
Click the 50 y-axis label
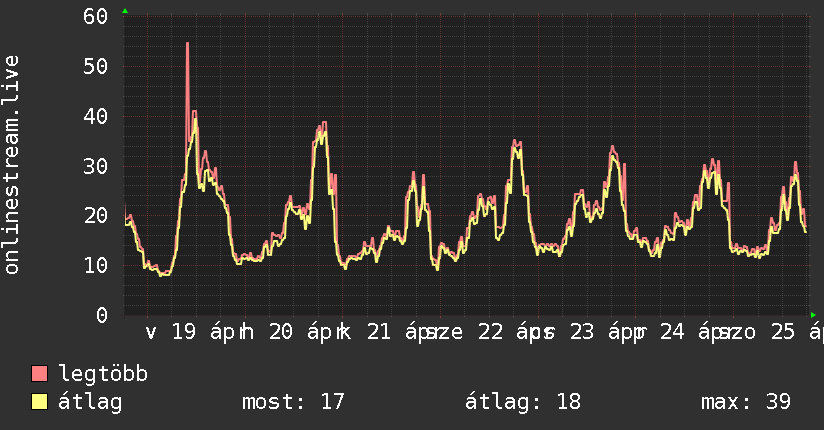click(x=96, y=67)
